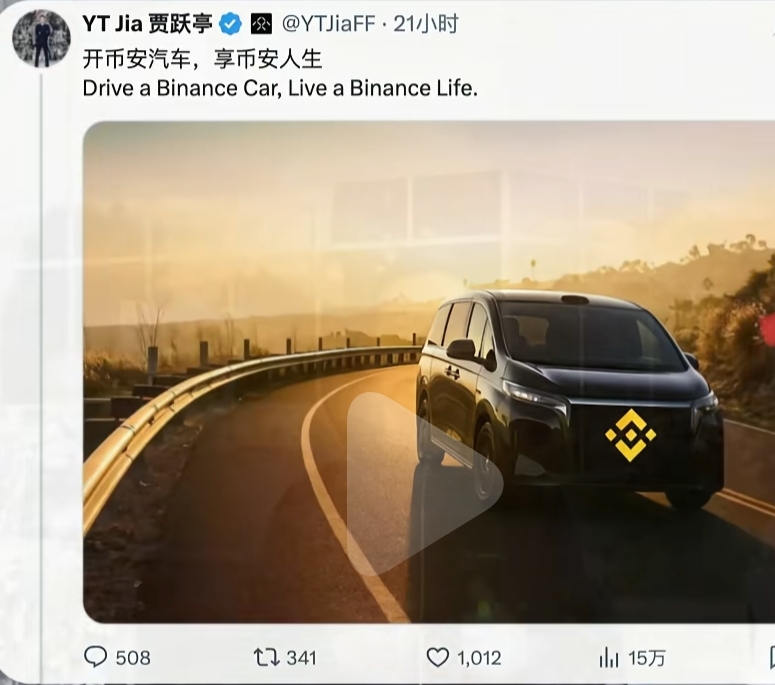Play the Binance car video
The height and width of the screenshot is (685, 775).
point(425,484)
